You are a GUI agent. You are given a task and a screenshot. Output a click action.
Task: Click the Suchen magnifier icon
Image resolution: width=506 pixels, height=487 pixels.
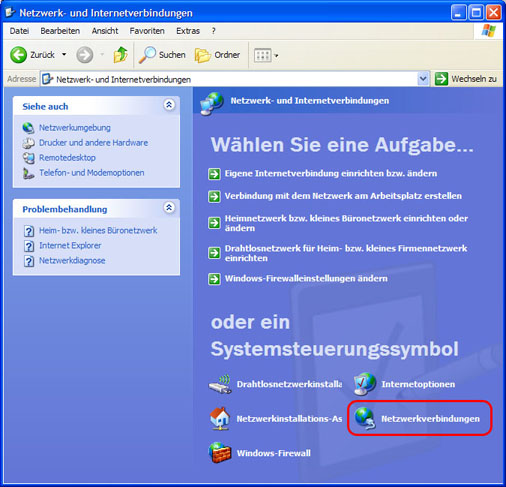pyautogui.click(x=147, y=55)
